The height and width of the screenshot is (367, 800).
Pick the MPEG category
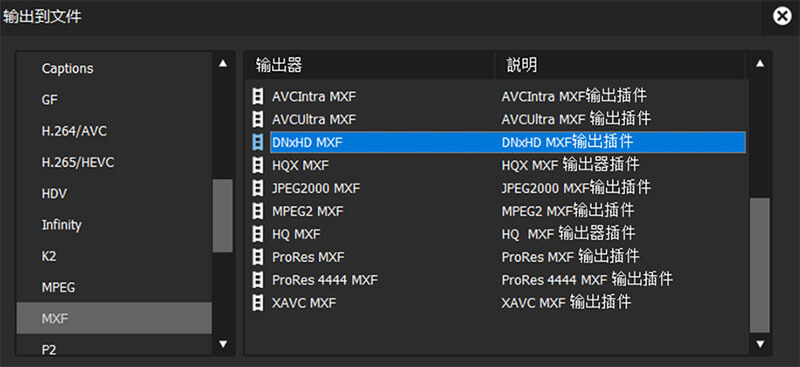[114, 287]
